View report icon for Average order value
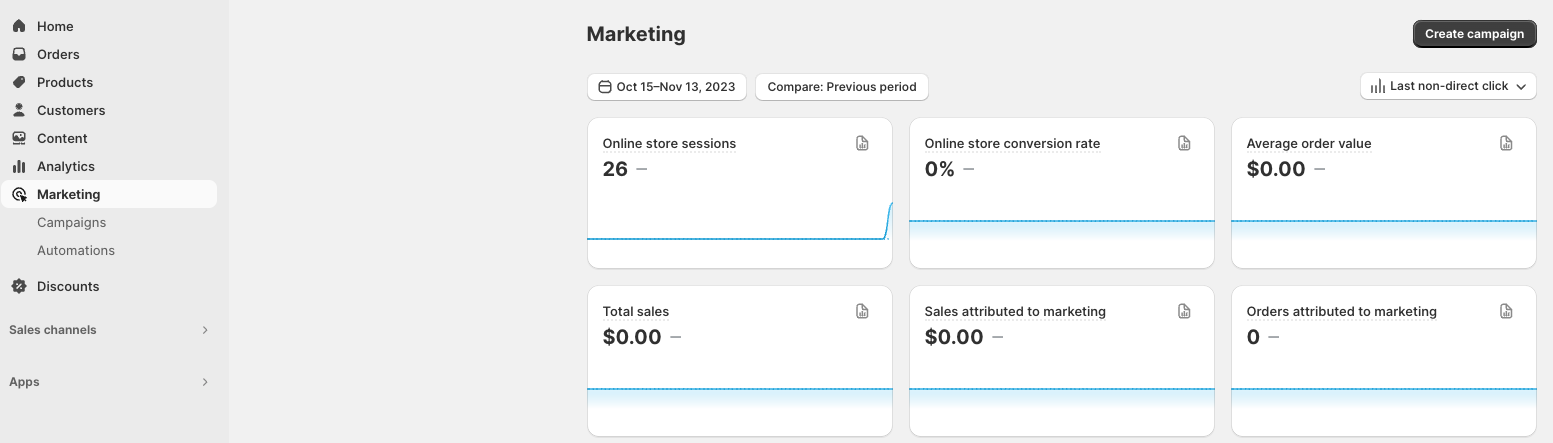The height and width of the screenshot is (443, 1553). pyautogui.click(x=1506, y=144)
